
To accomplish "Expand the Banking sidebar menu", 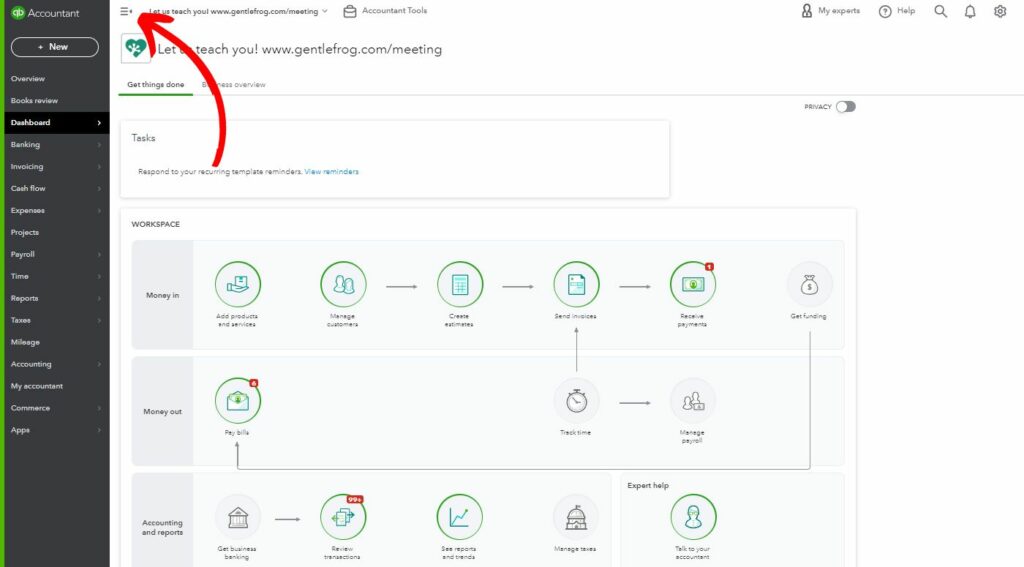I will 55,145.
